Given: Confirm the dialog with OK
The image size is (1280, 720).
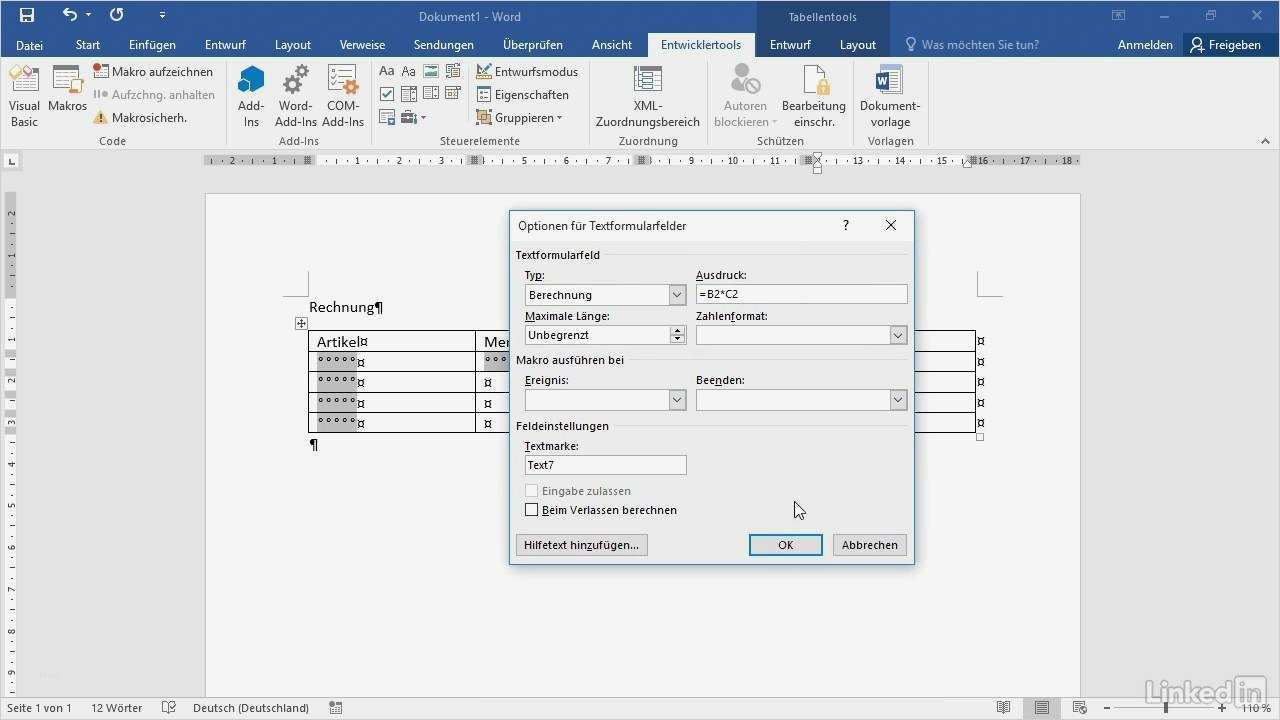Looking at the screenshot, I should [785, 545].
